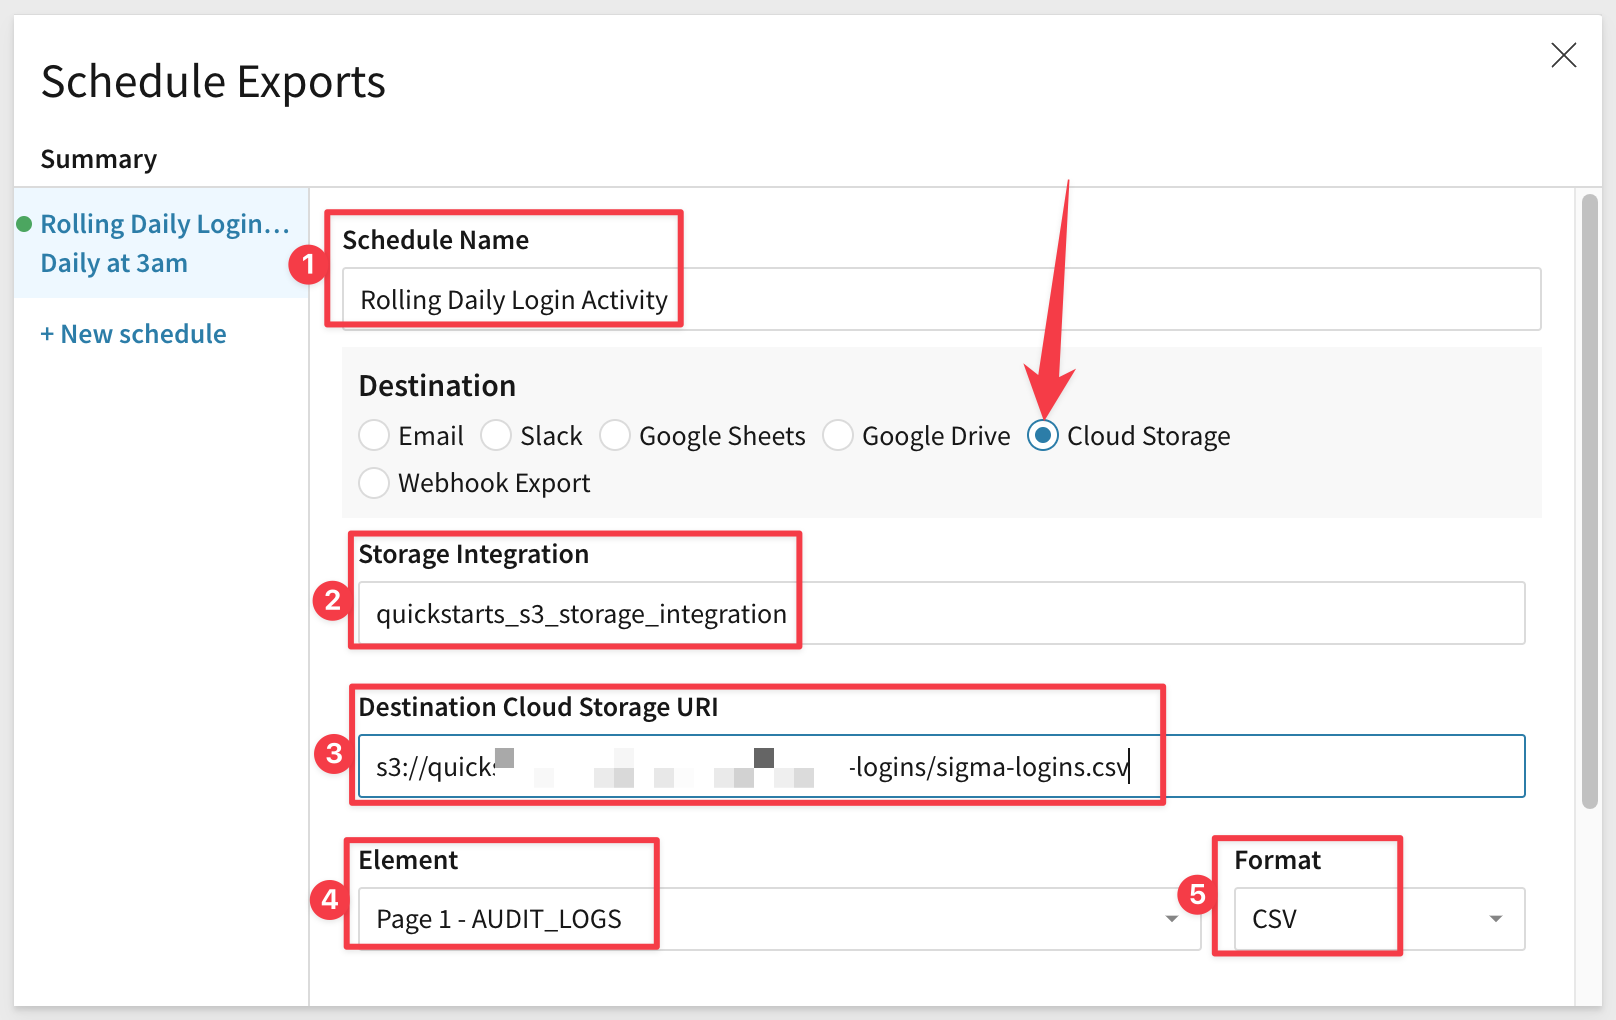Viewport: 1616px width, 1020px height.
Task: Add a new schedule via + New schedule
Action: [x=133, y=334]
